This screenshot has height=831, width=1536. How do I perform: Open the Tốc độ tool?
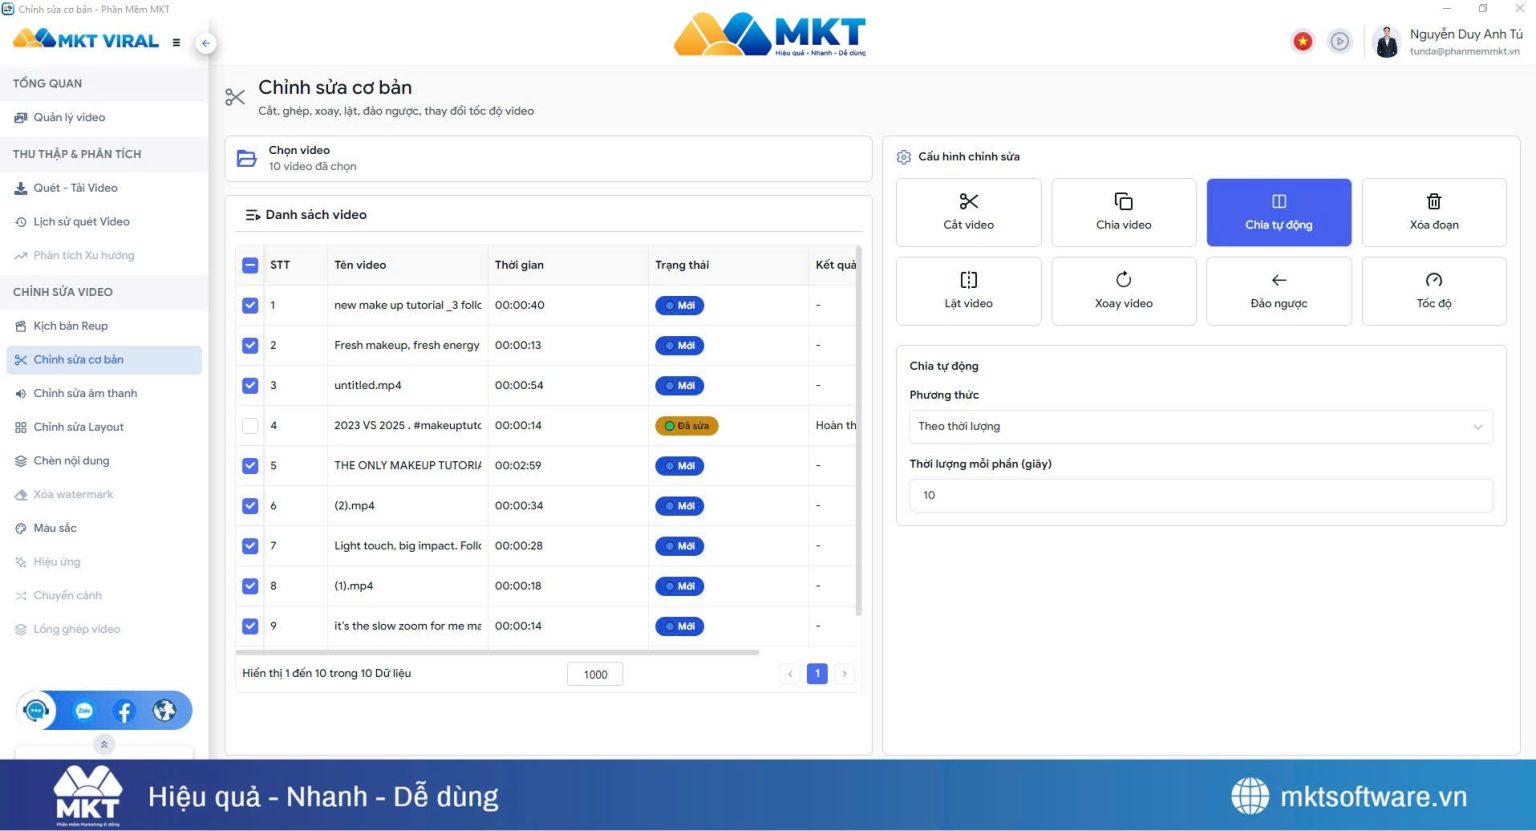tap(1433, 291)
